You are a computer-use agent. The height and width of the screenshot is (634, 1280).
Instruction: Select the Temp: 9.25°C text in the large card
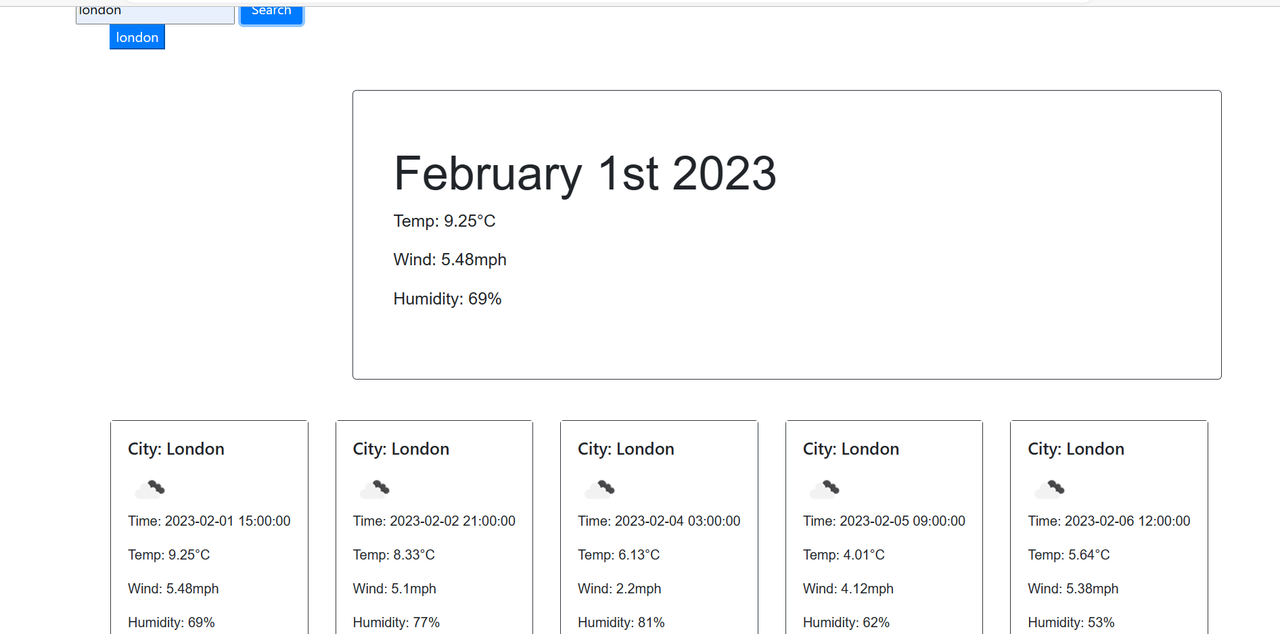(444, 220)
